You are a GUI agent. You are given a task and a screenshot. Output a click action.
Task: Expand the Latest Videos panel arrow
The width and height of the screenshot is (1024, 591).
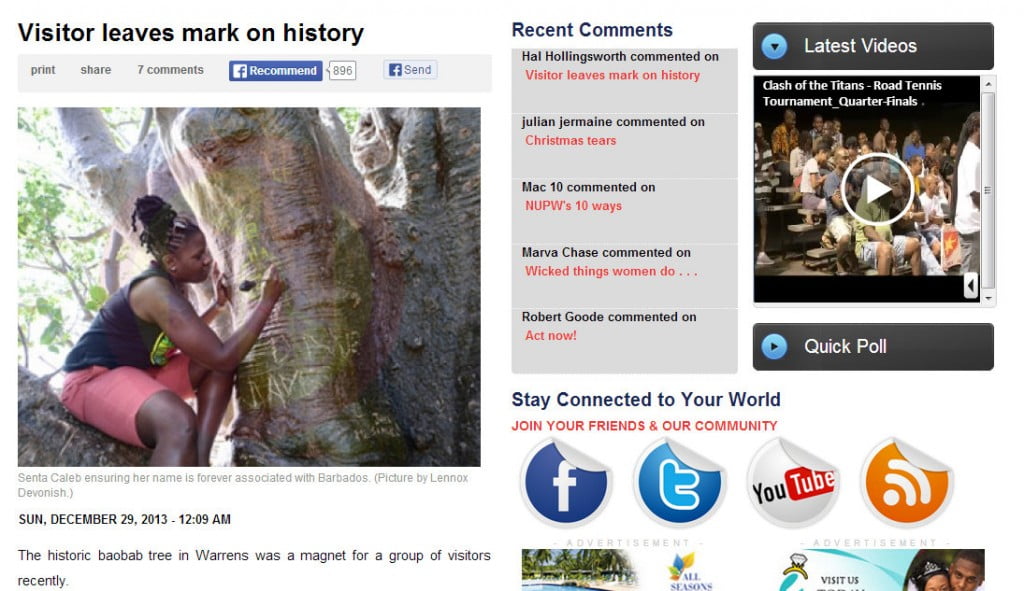point(775,46)
